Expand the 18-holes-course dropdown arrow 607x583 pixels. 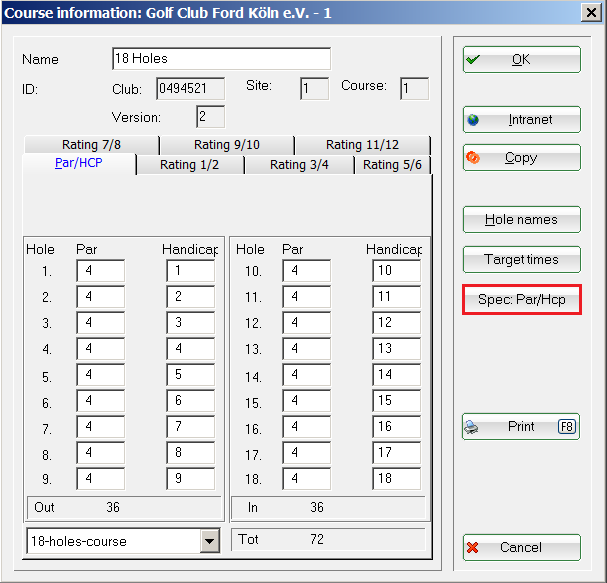tap(210, 541)
